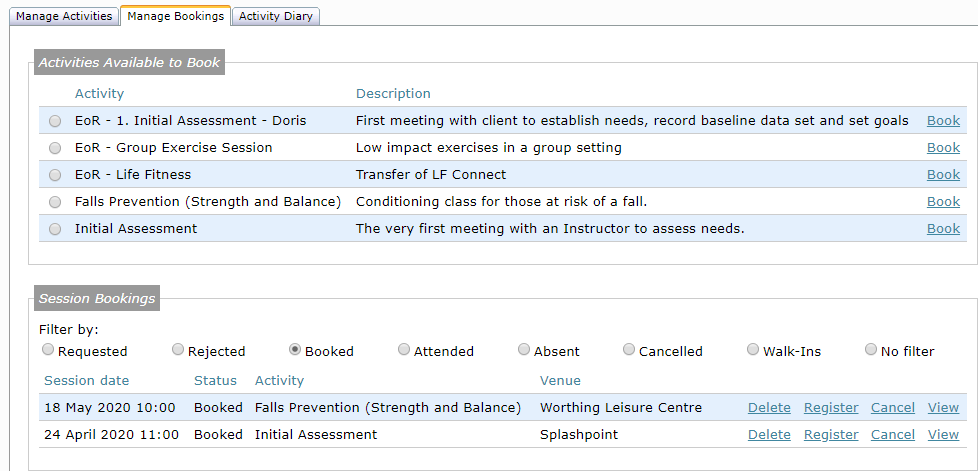This screenshot has height=471, width=978.
Task: Select EoR Initial Assessment Doris radio button
Action: [x=55, y=121]
